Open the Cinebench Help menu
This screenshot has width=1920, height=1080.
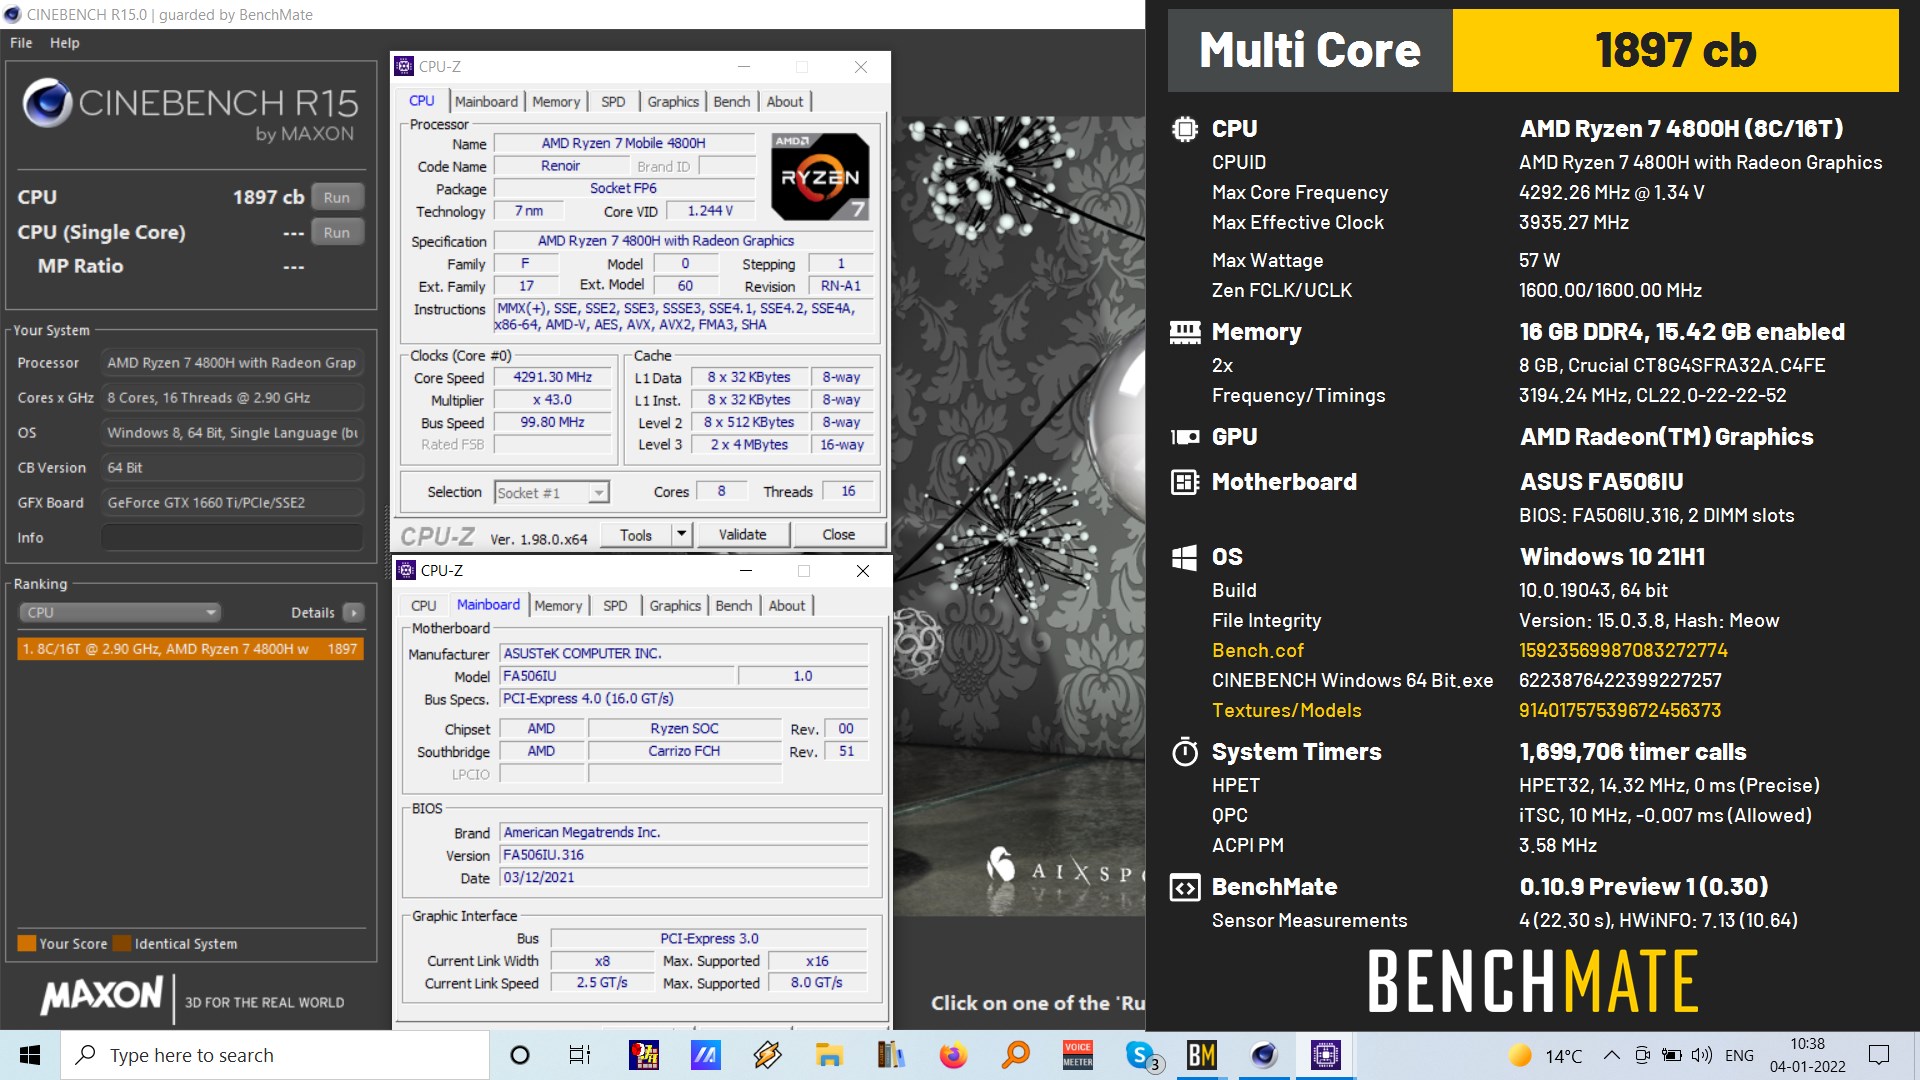tap(65, 43)
